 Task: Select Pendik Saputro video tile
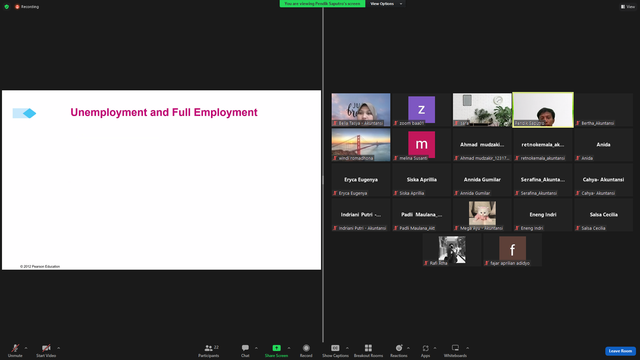543,110
